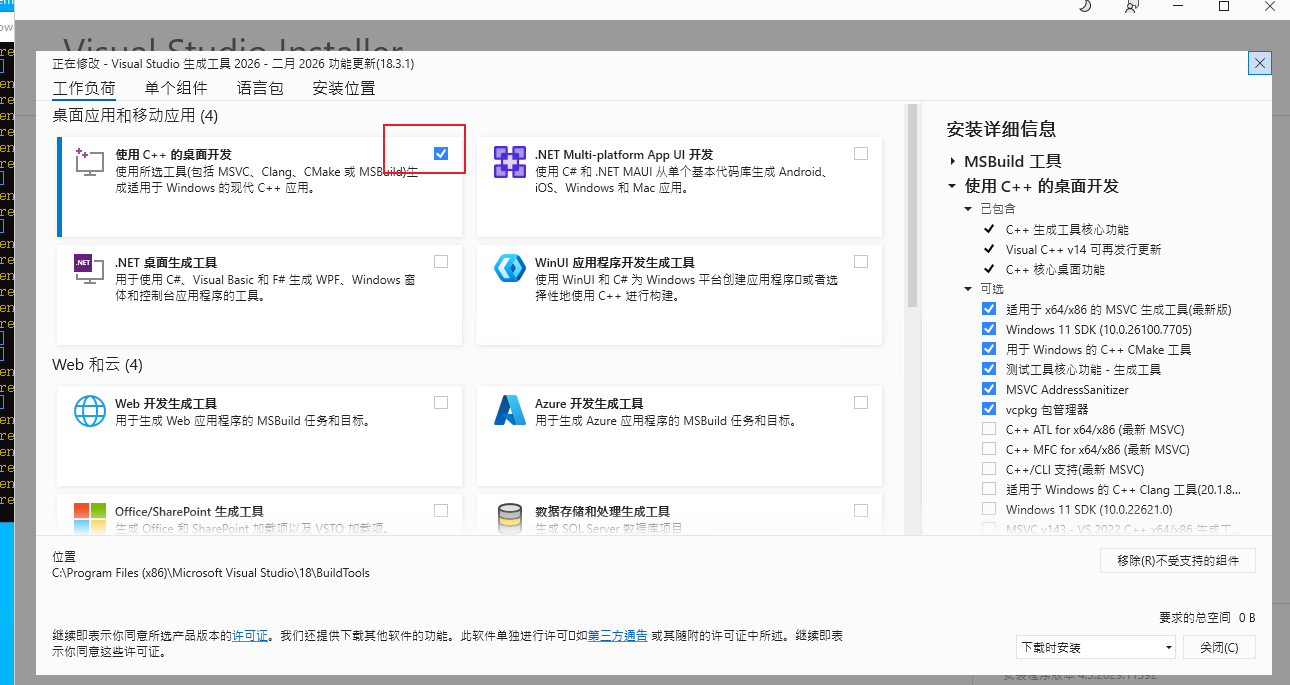Screen dimensions: 1290x685
Task: Collapse the 使用 C++ 的桌面开发 details
Action: (951, 185)
